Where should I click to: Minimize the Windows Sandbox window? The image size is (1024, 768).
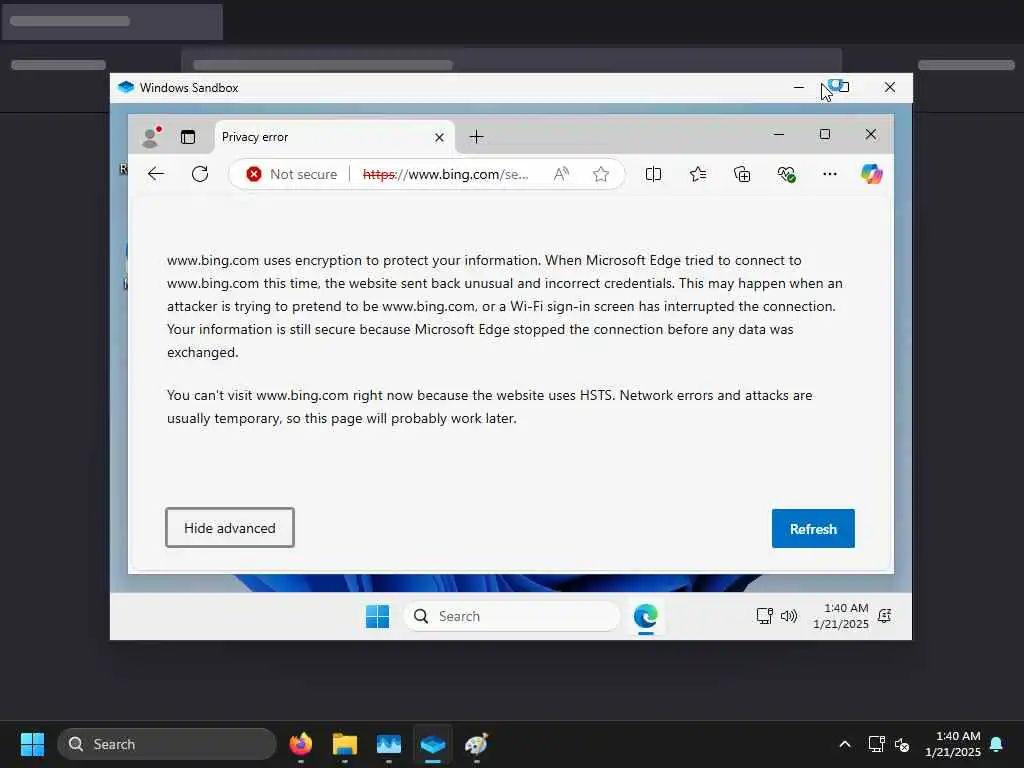pyautogui.click(x=799, y=87)
